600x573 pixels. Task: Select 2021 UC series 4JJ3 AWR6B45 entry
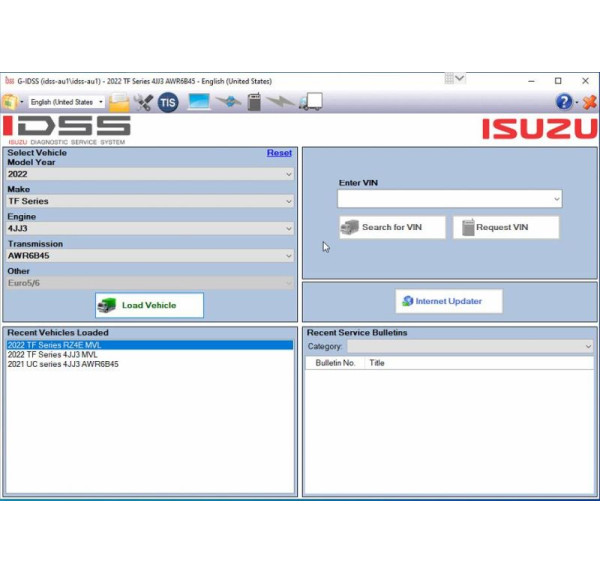(x=63, y=364)
